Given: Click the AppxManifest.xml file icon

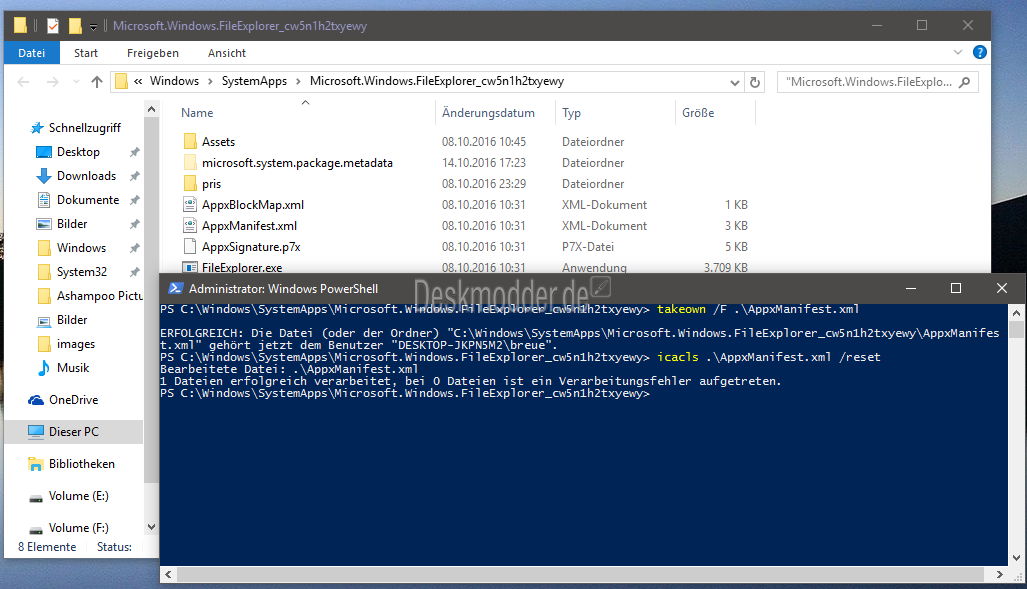Looking at the screenshot, I should pos(190,226).
